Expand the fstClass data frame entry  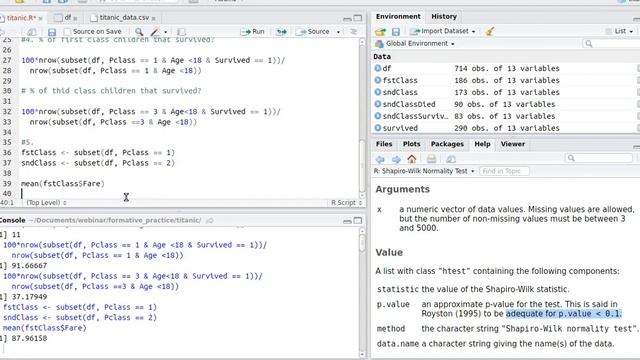coord(378,80)
